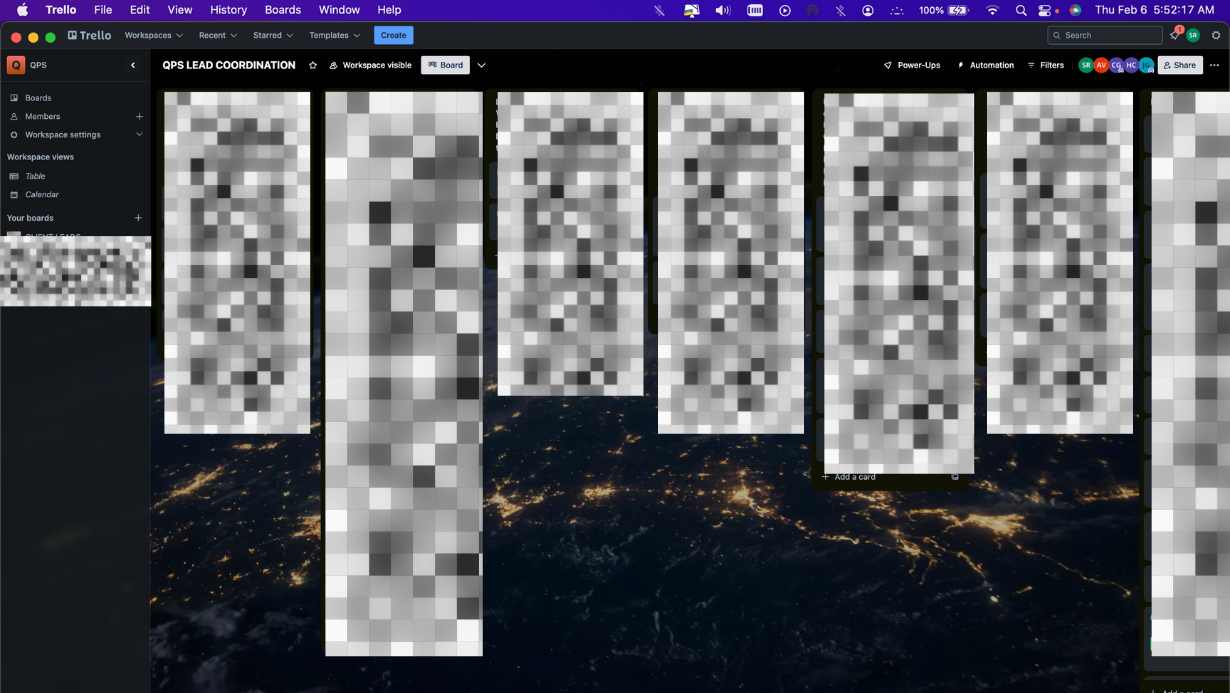This screenshot has width=1230, height=693.
Task: Click the QPS LEAD COORDINATION board title
Action: [229, 65]
